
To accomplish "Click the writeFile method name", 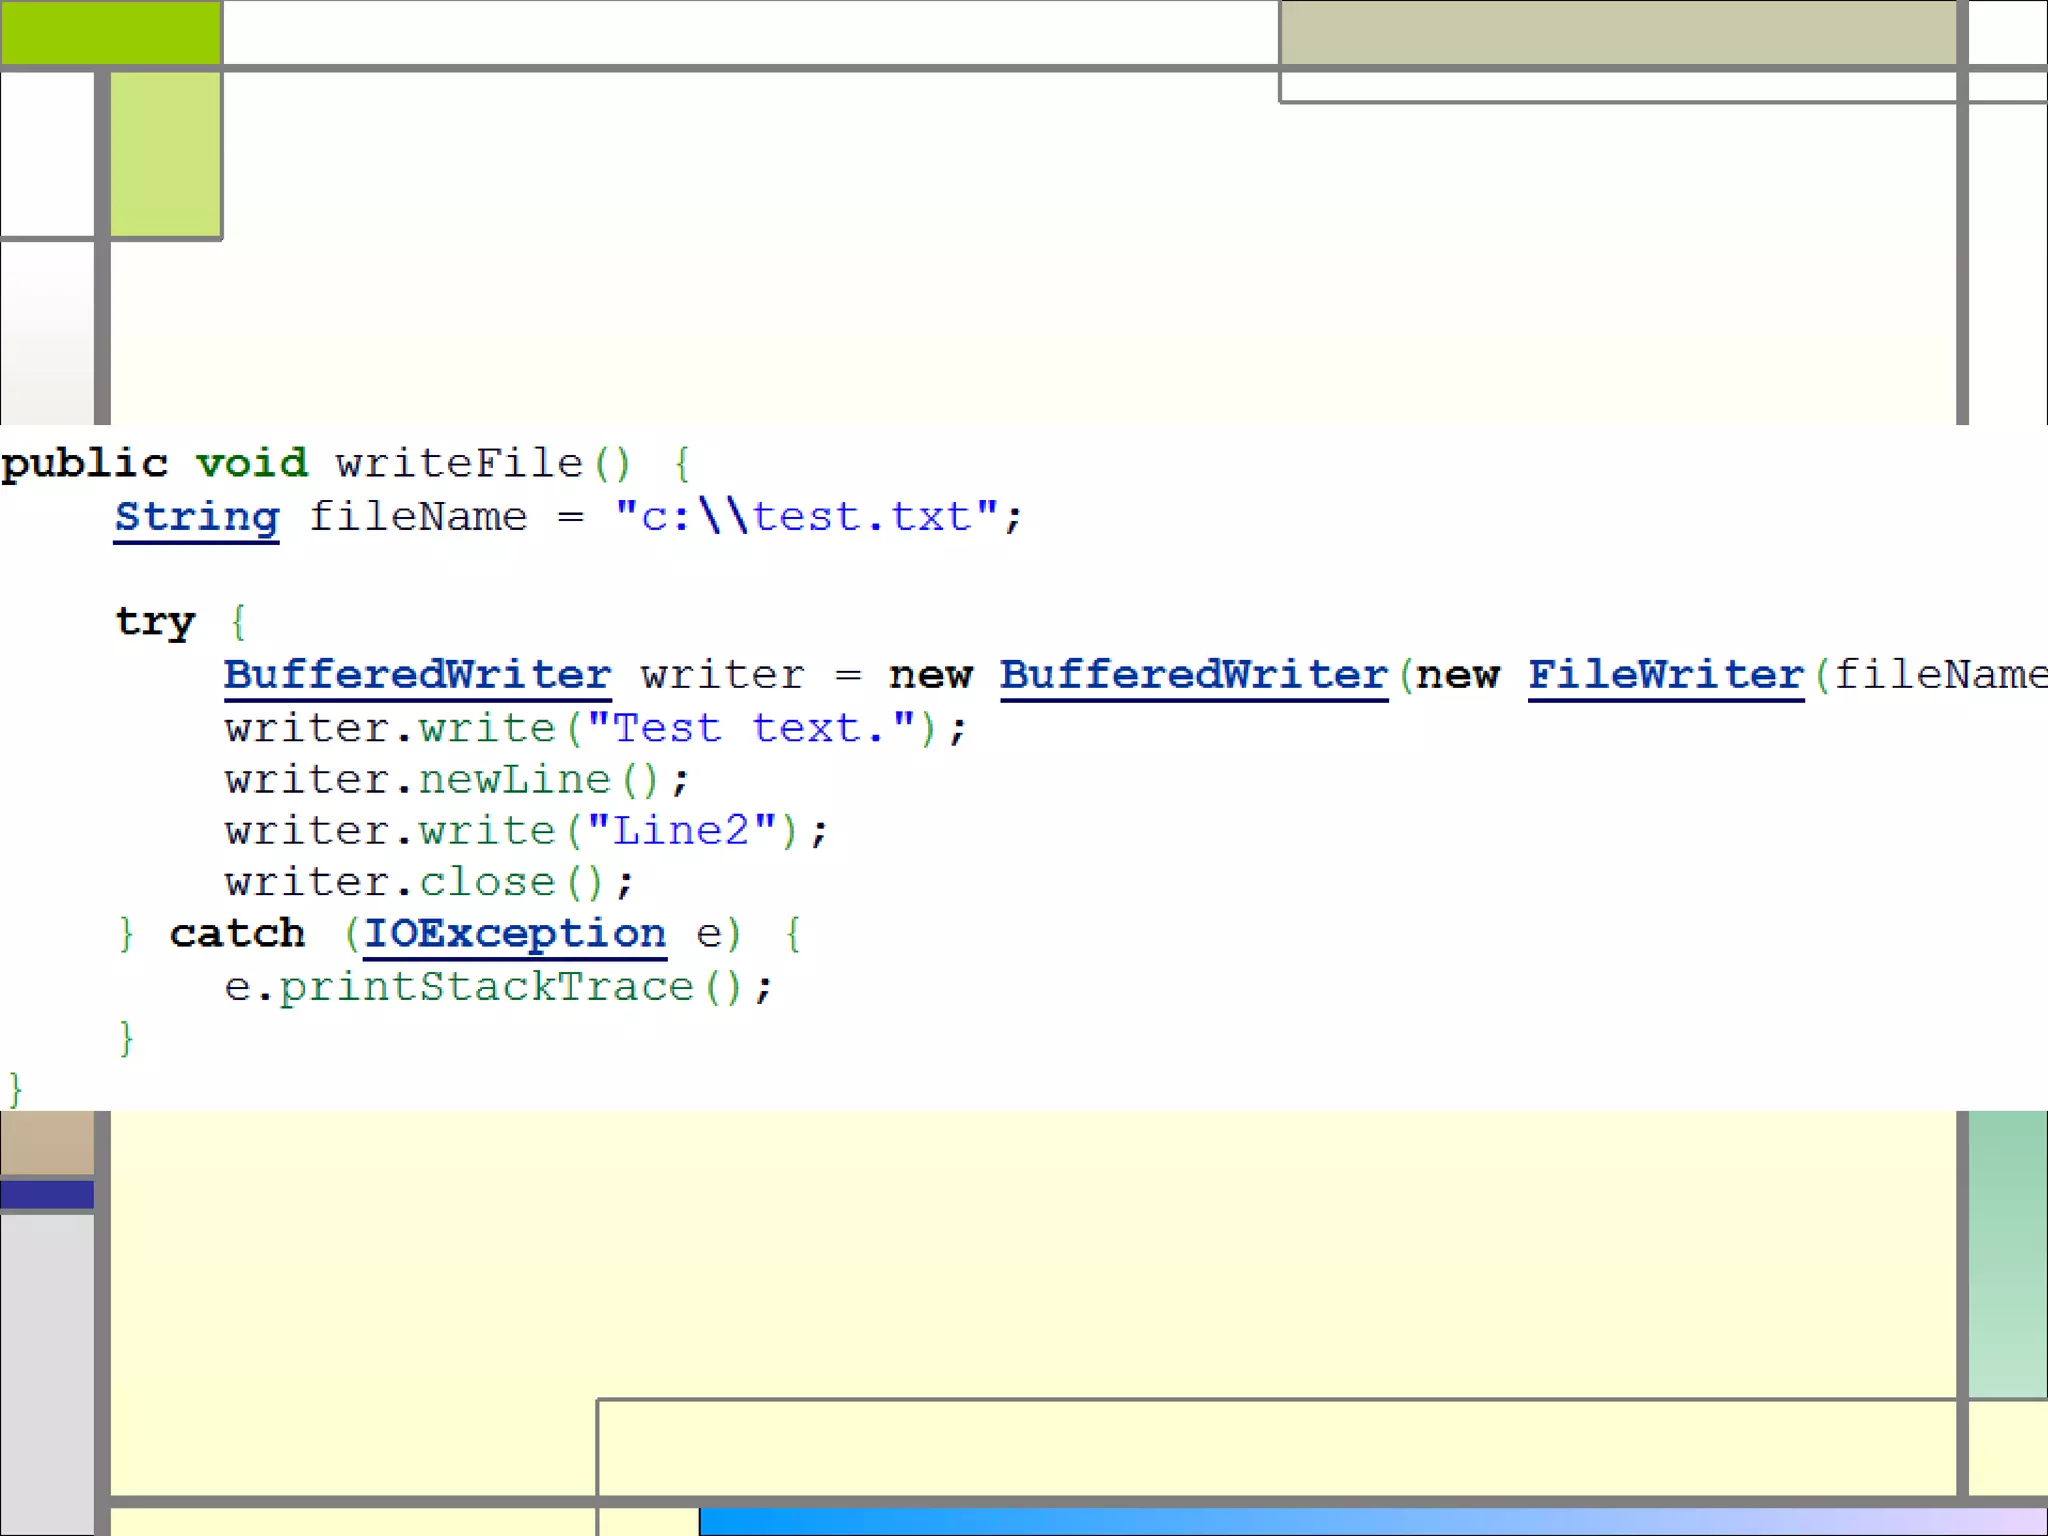I will (x=459, y=464).
